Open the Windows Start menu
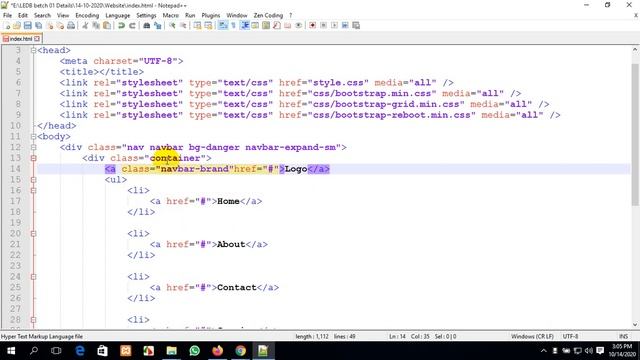The width and height of the screenshot is (640, 360). [11, 351]
